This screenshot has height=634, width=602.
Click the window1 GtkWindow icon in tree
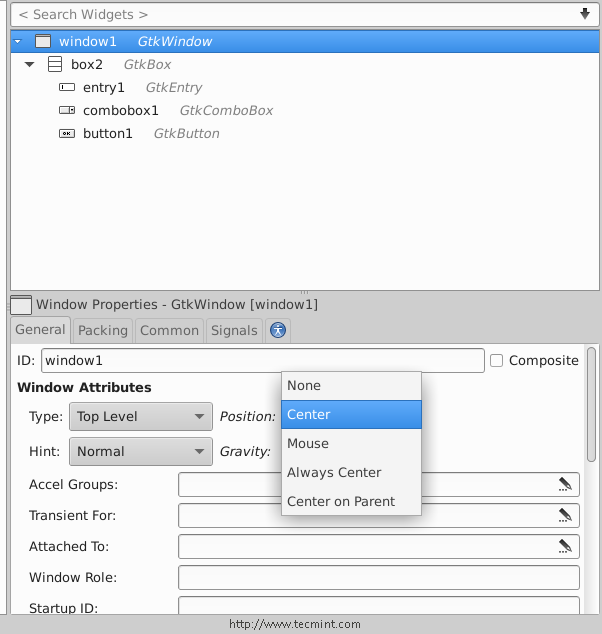tap(43, 41)
